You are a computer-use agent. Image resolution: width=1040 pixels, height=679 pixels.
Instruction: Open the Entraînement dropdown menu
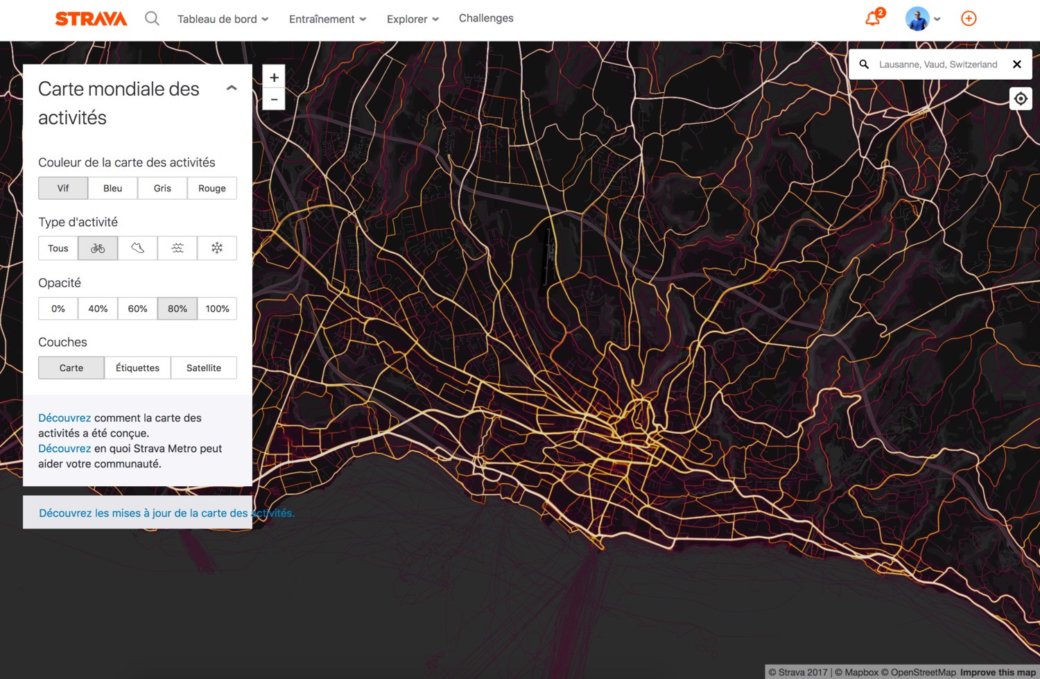[327, 18]
